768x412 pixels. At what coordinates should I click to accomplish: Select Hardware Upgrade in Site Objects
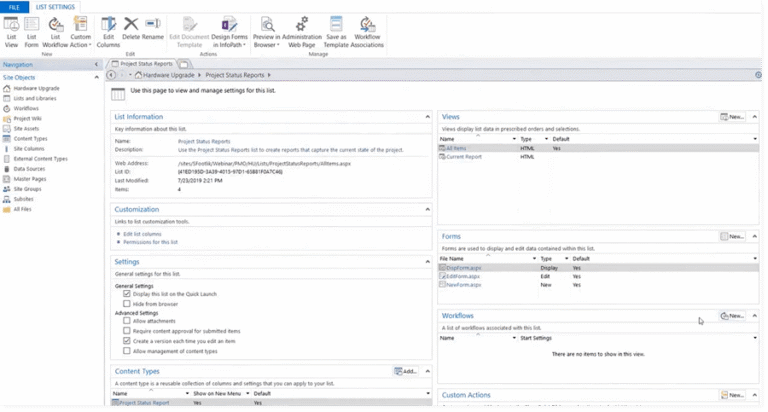point(36,88)
